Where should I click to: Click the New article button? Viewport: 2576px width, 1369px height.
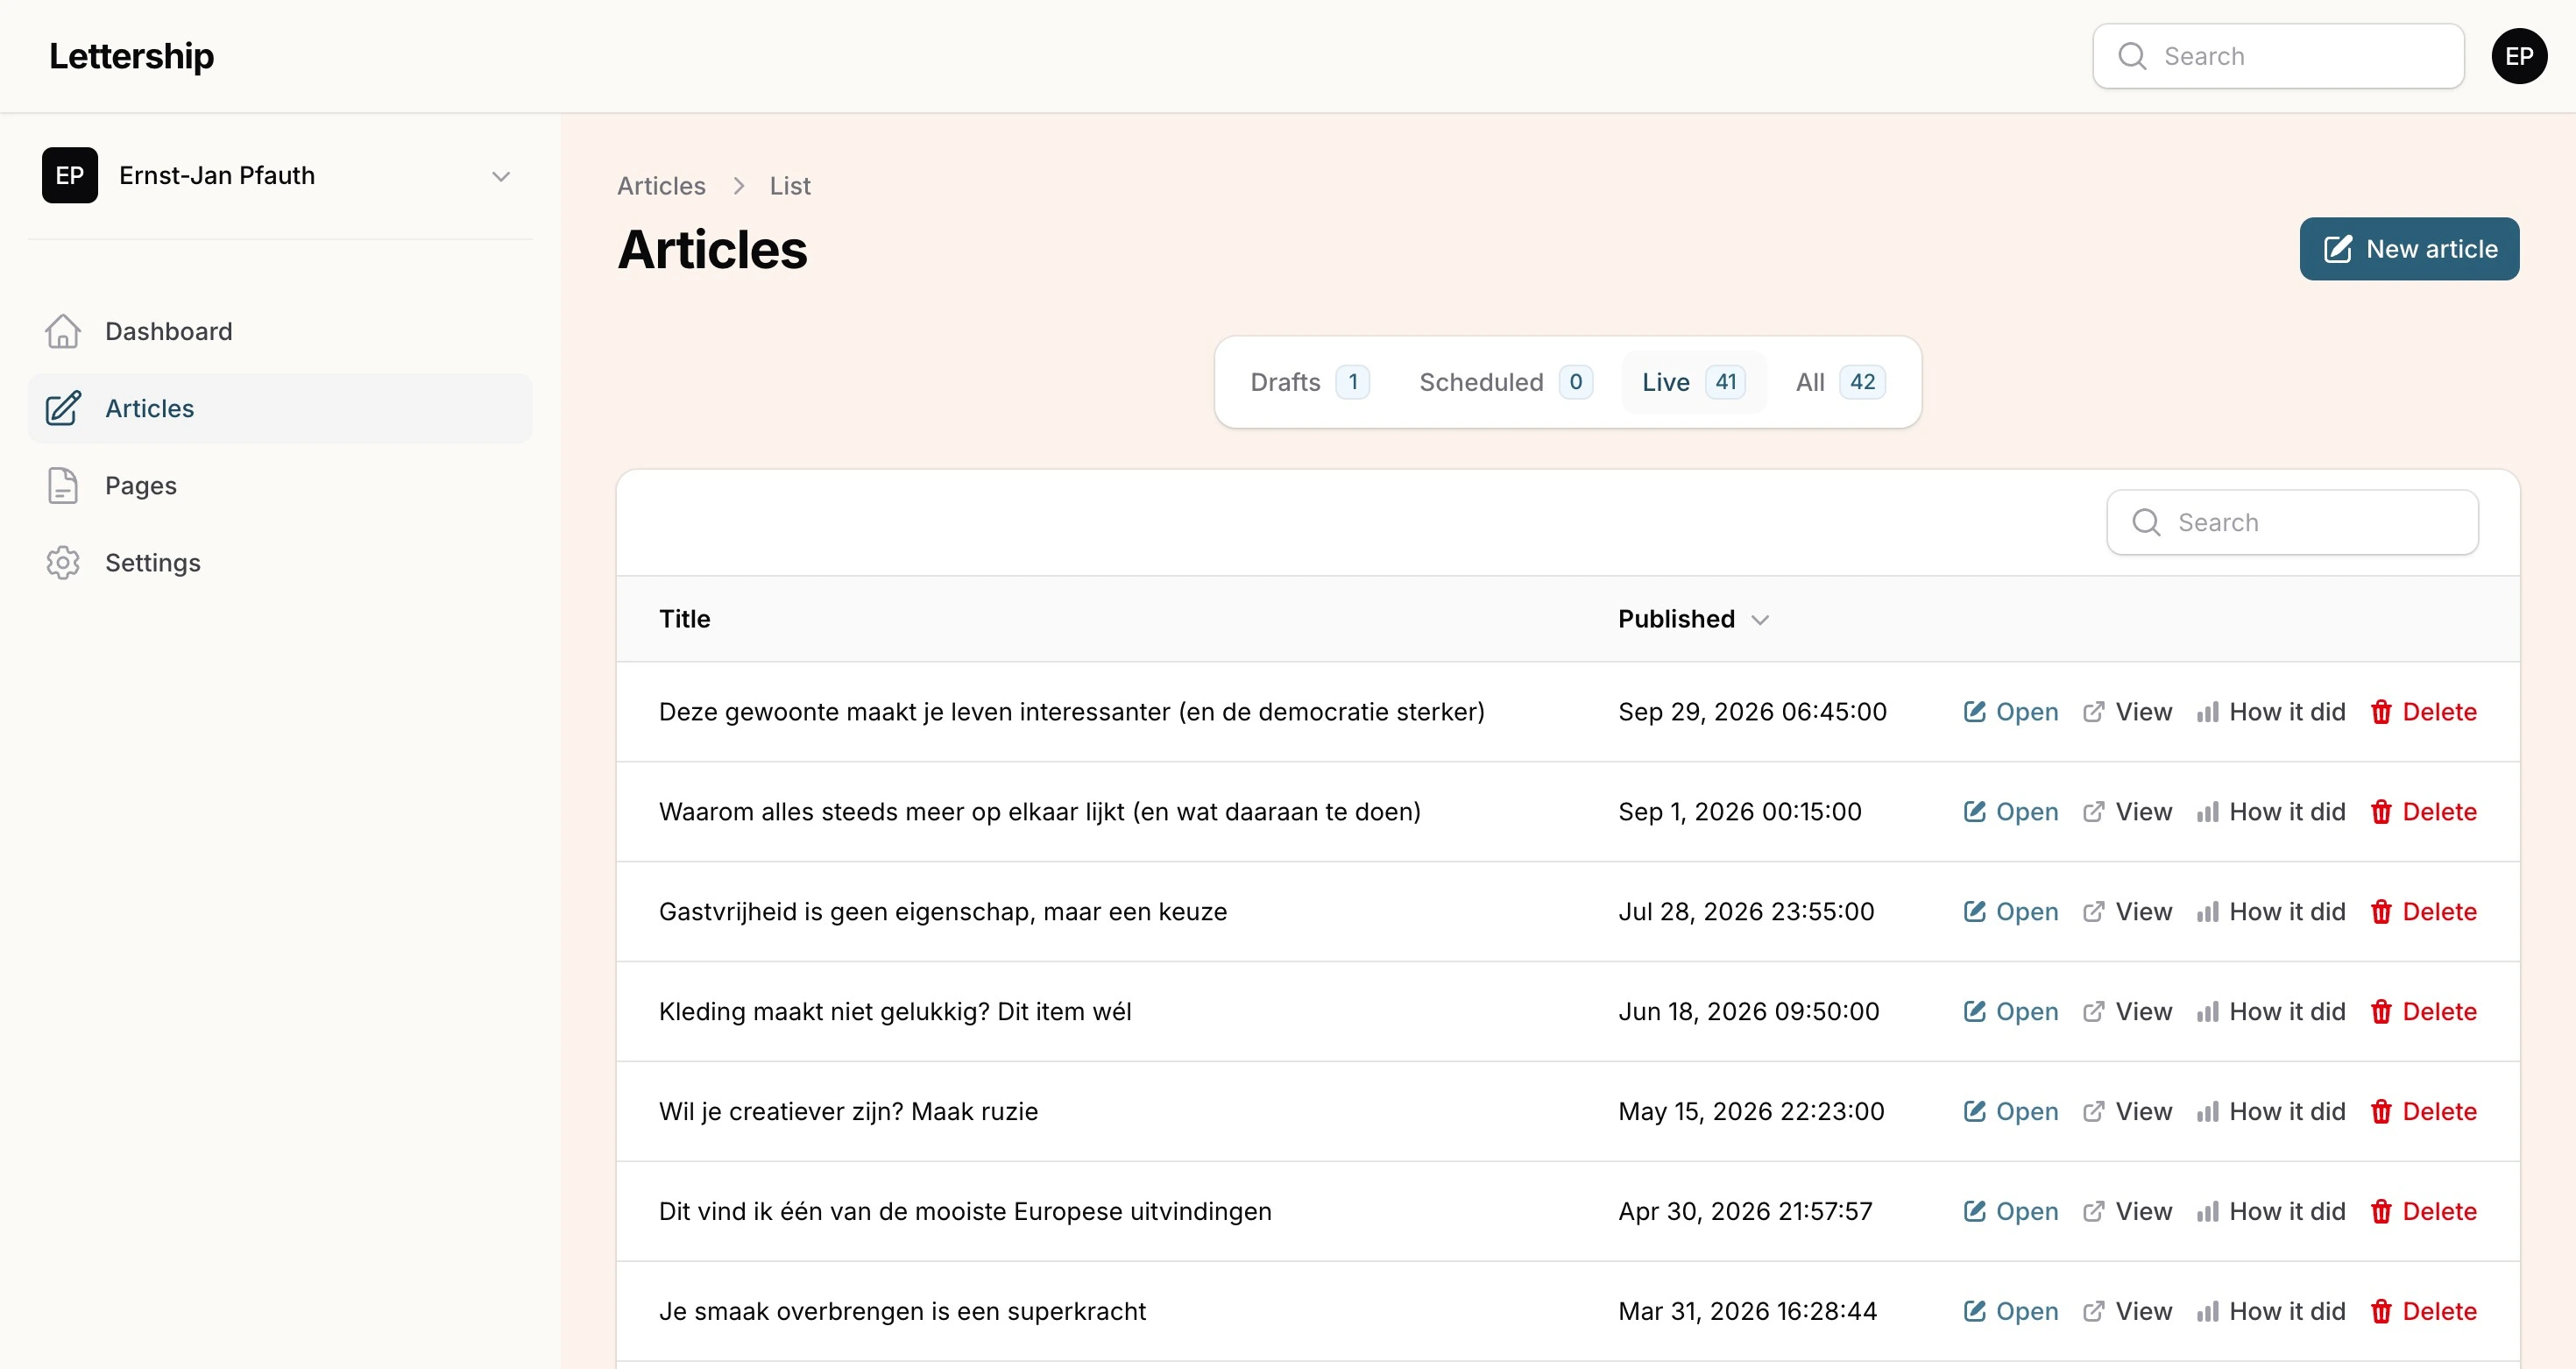[2409, 249]
